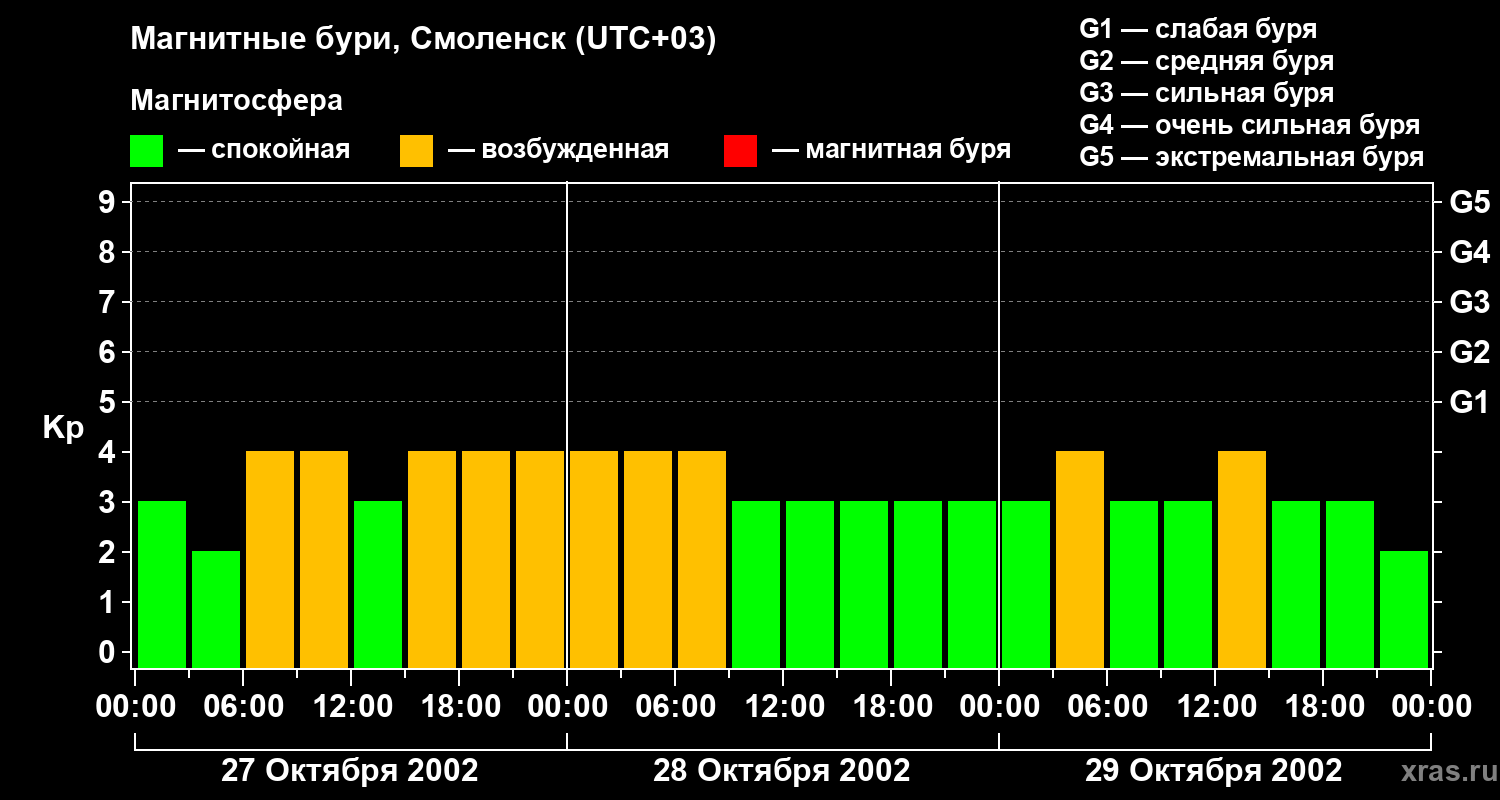This screenshot has width=1500, height=800.
Task: Click the G3 label on the right axis
Action: click(x=1470, y=302)
